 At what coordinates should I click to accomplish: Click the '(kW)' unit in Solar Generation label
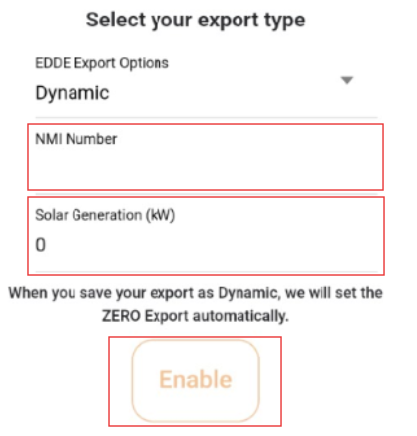(x=160, y=215)
